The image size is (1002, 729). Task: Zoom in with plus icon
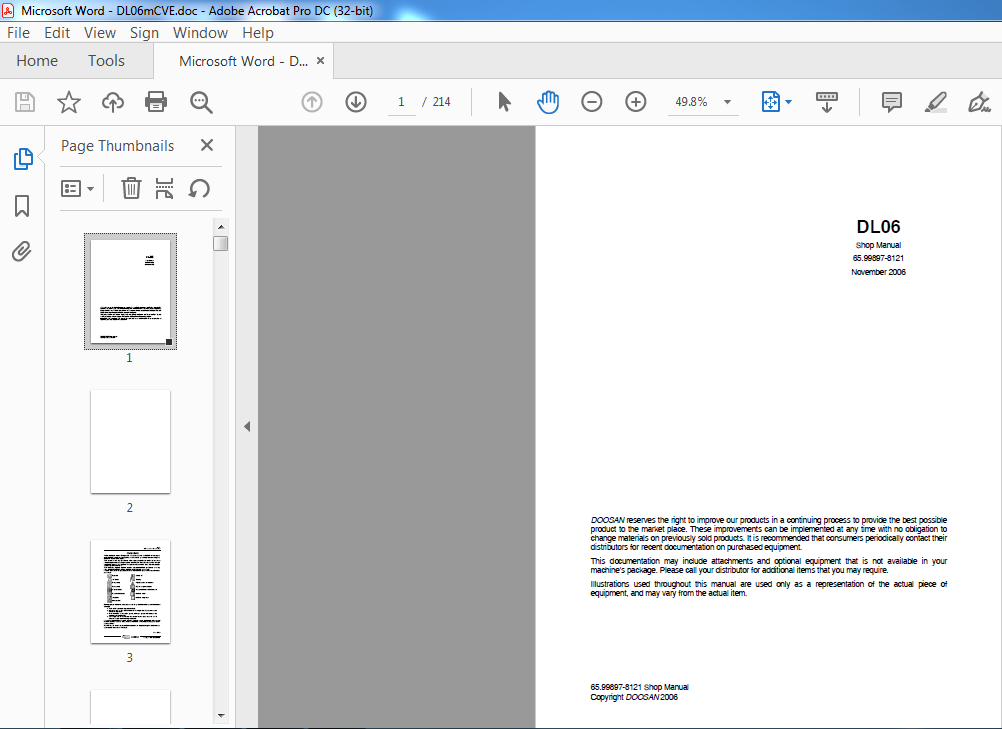click(x=636, y=102)
